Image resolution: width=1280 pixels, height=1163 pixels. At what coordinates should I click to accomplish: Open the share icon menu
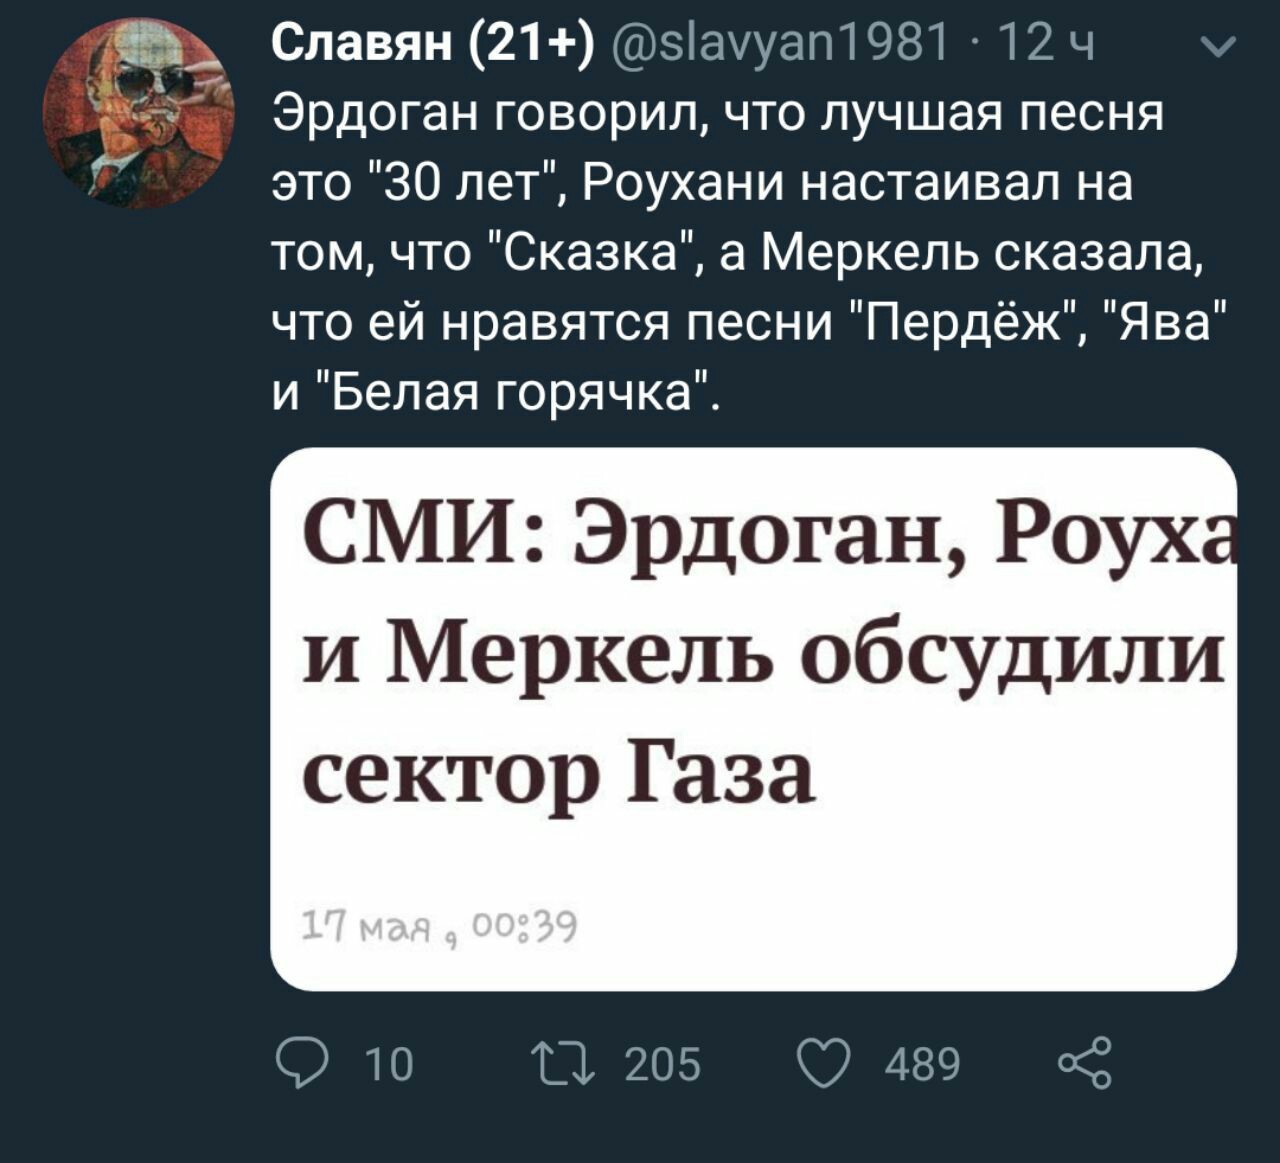tap(1086, 1062)
